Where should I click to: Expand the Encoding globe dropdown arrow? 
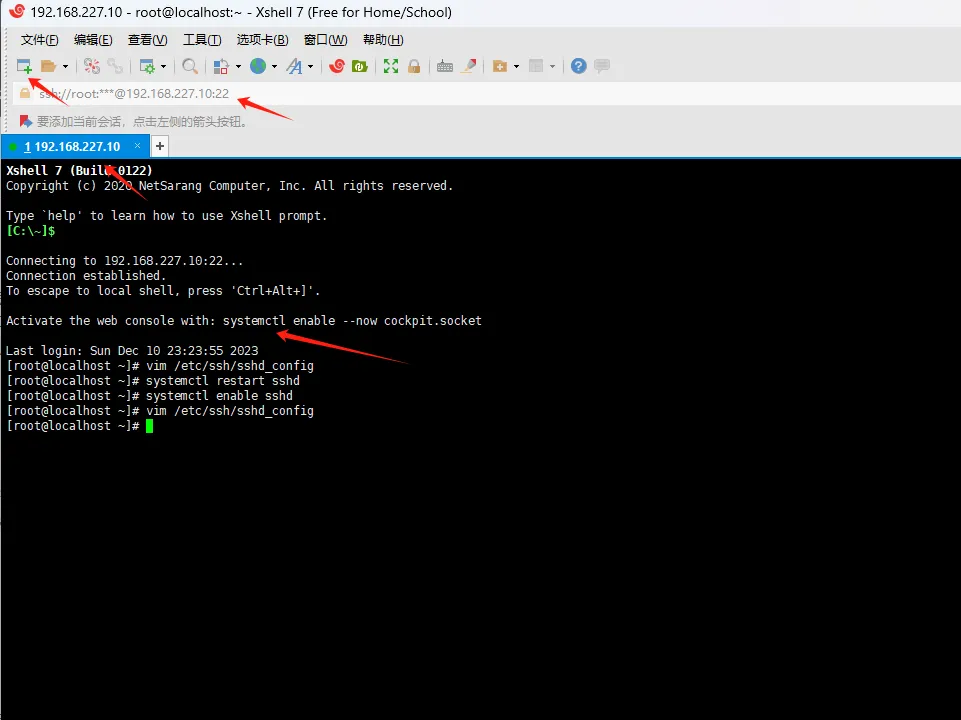[274, 66]
